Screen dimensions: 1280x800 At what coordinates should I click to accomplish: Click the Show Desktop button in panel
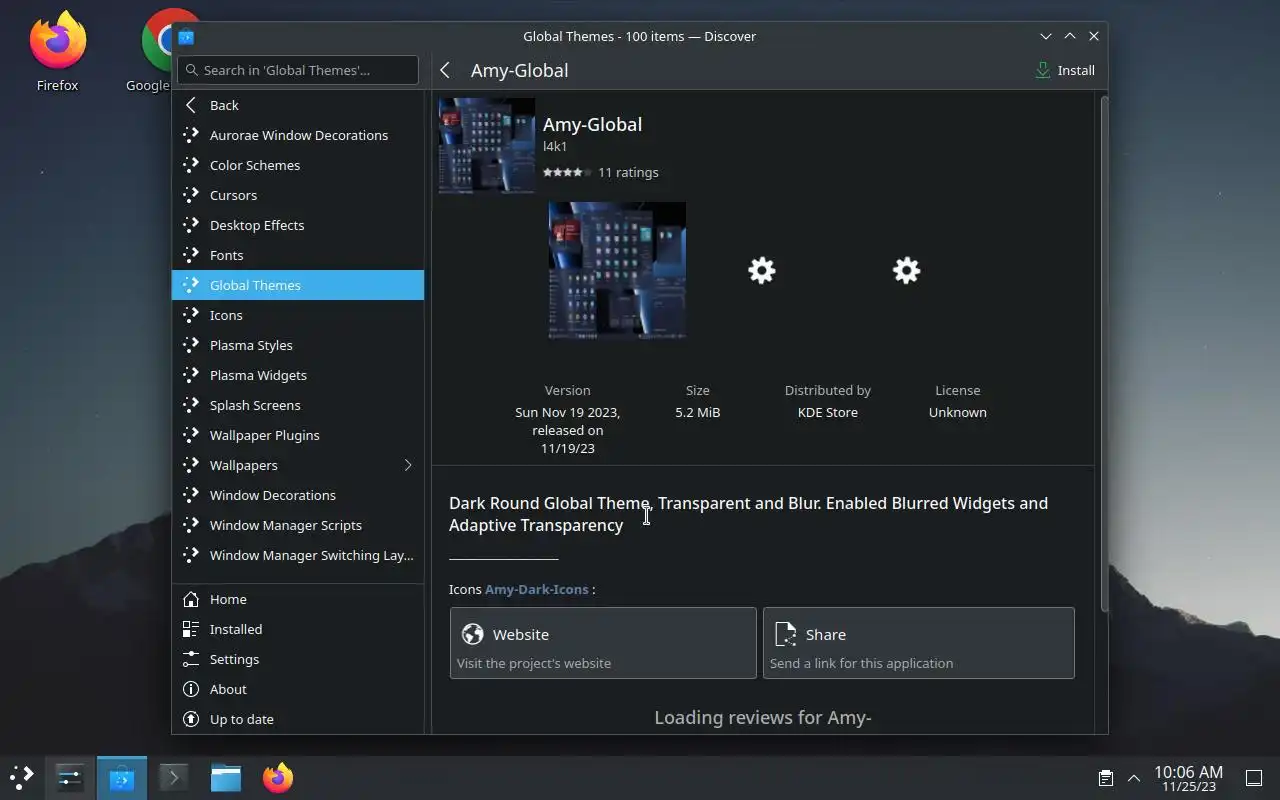coord(1254,778)
